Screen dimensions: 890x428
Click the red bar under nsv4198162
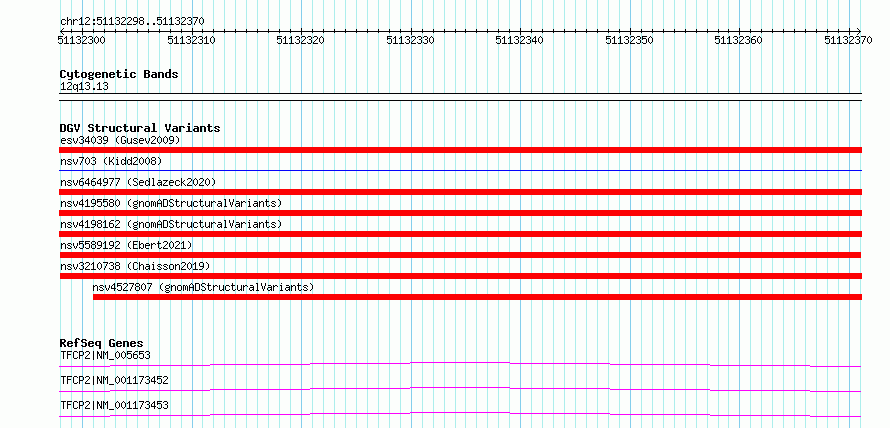pos(460,234)
